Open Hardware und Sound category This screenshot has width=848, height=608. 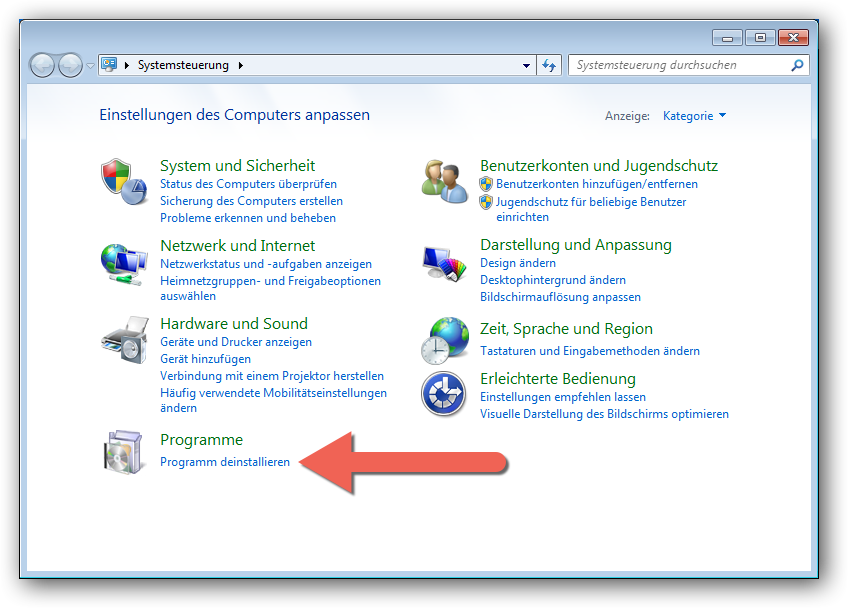(234, 323)
